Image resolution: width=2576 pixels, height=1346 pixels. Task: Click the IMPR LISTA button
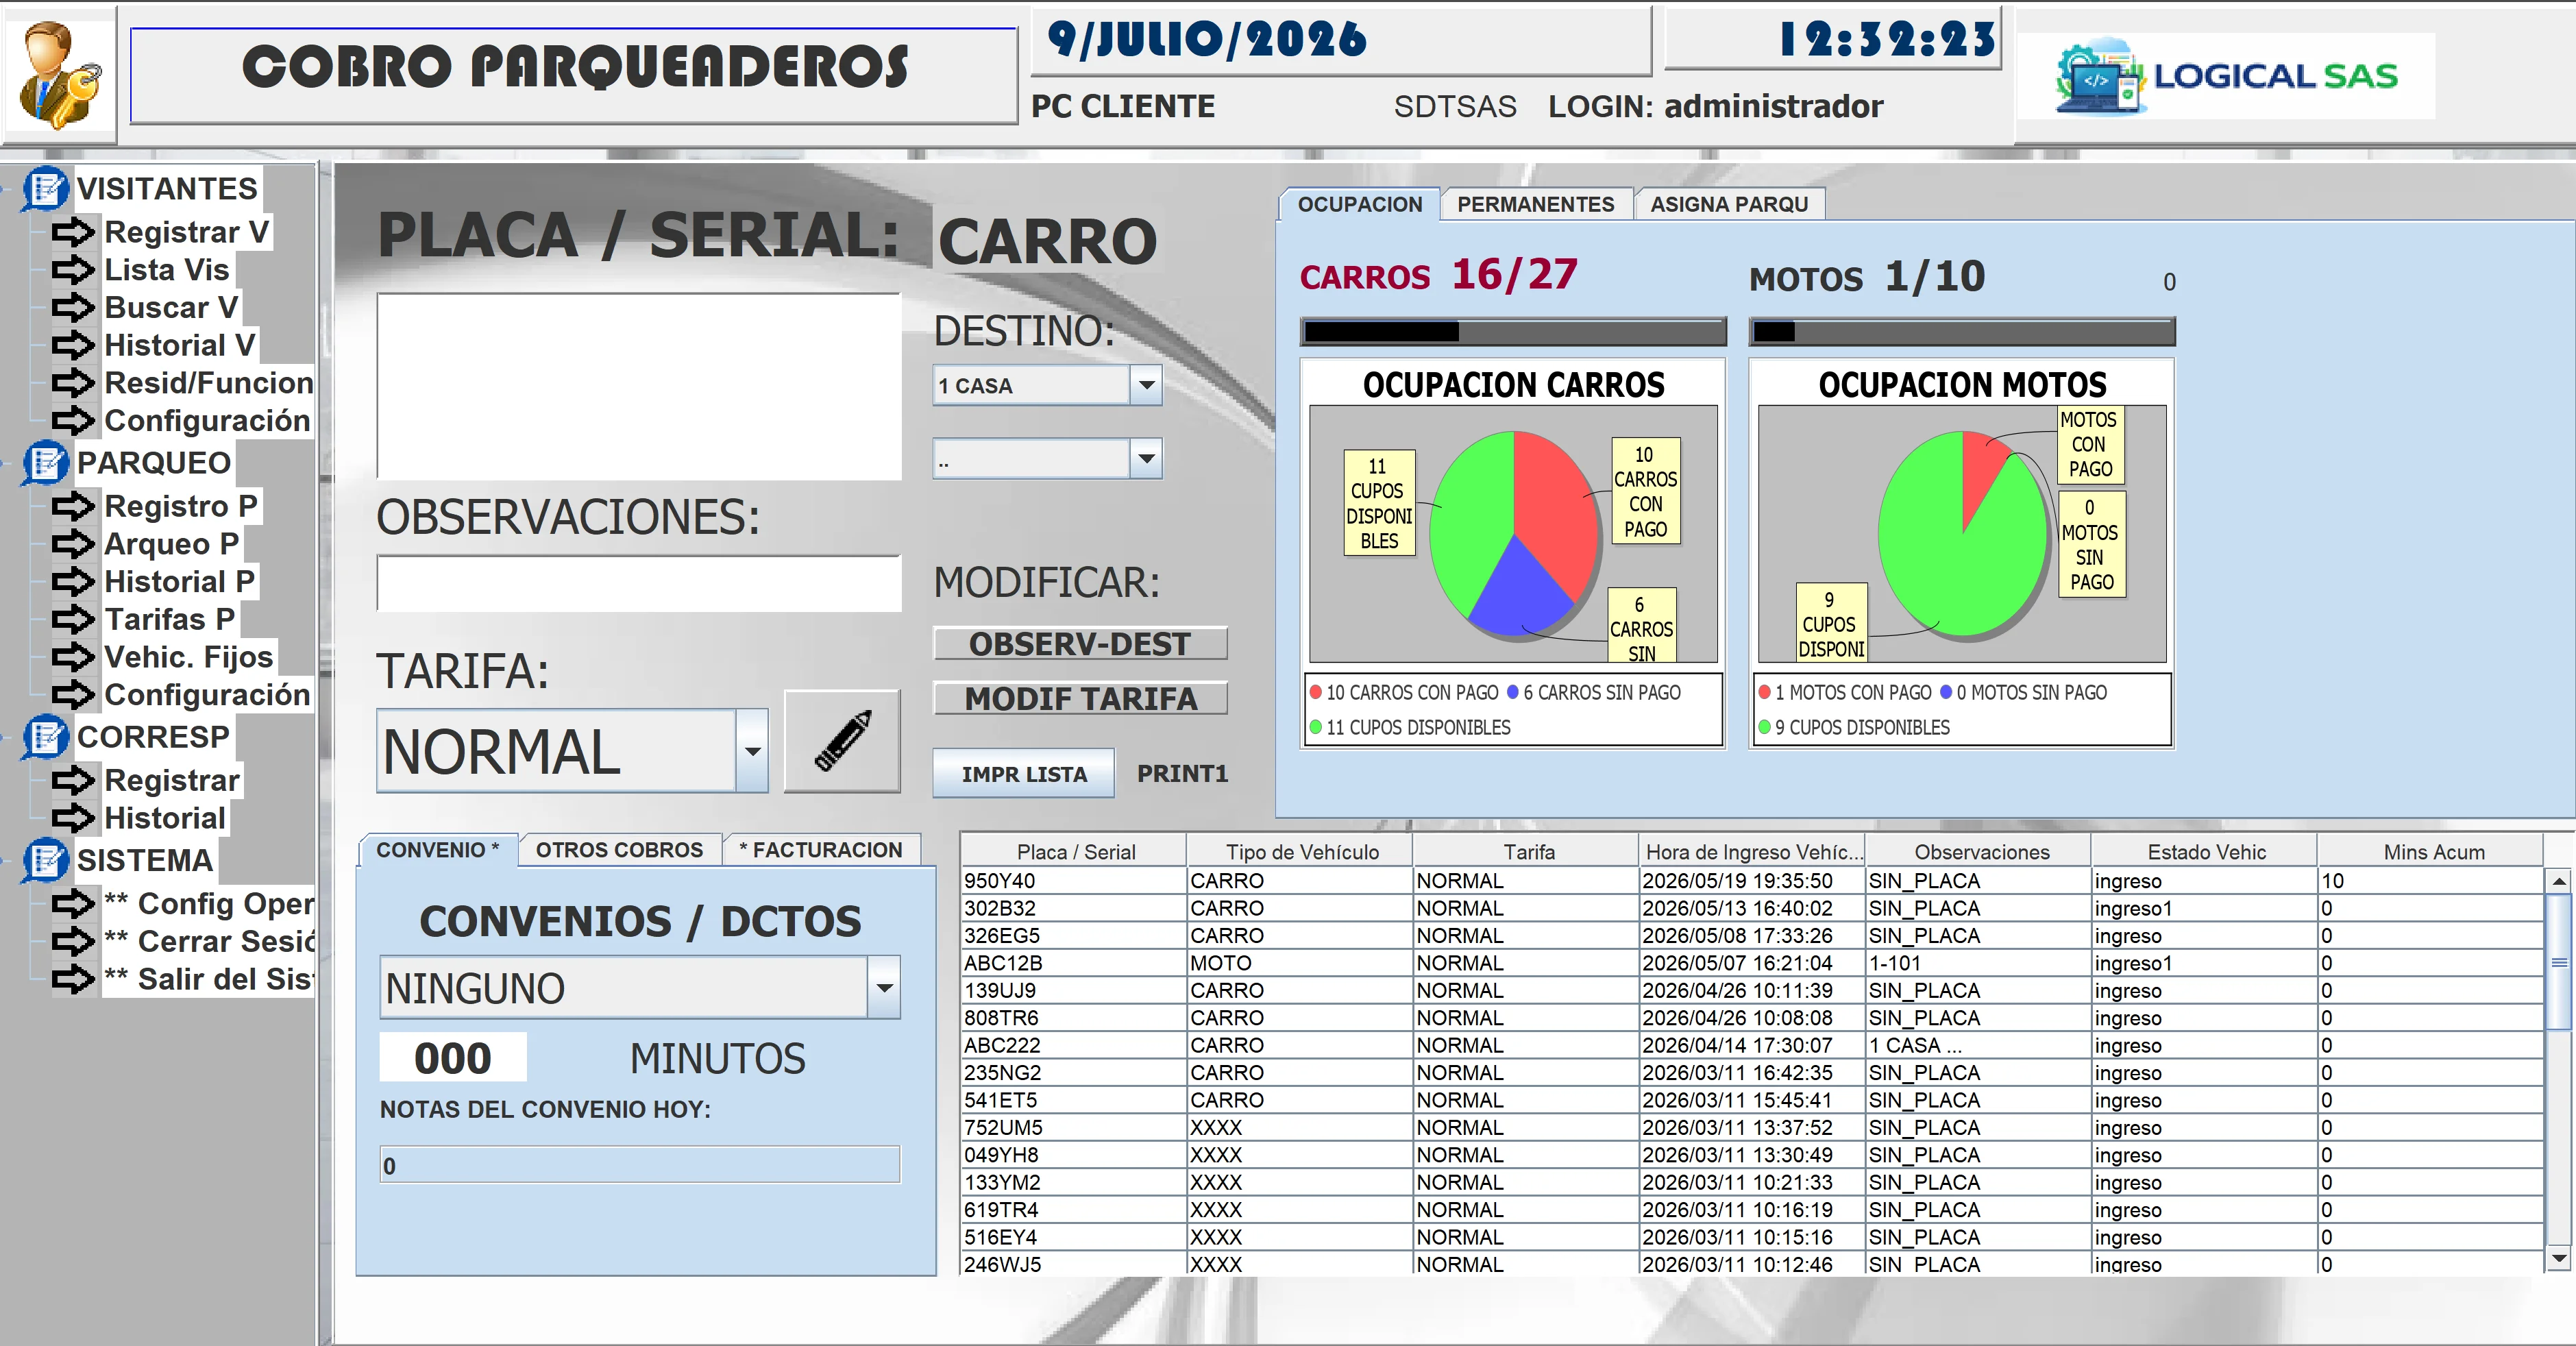(x=1023, y=774)
